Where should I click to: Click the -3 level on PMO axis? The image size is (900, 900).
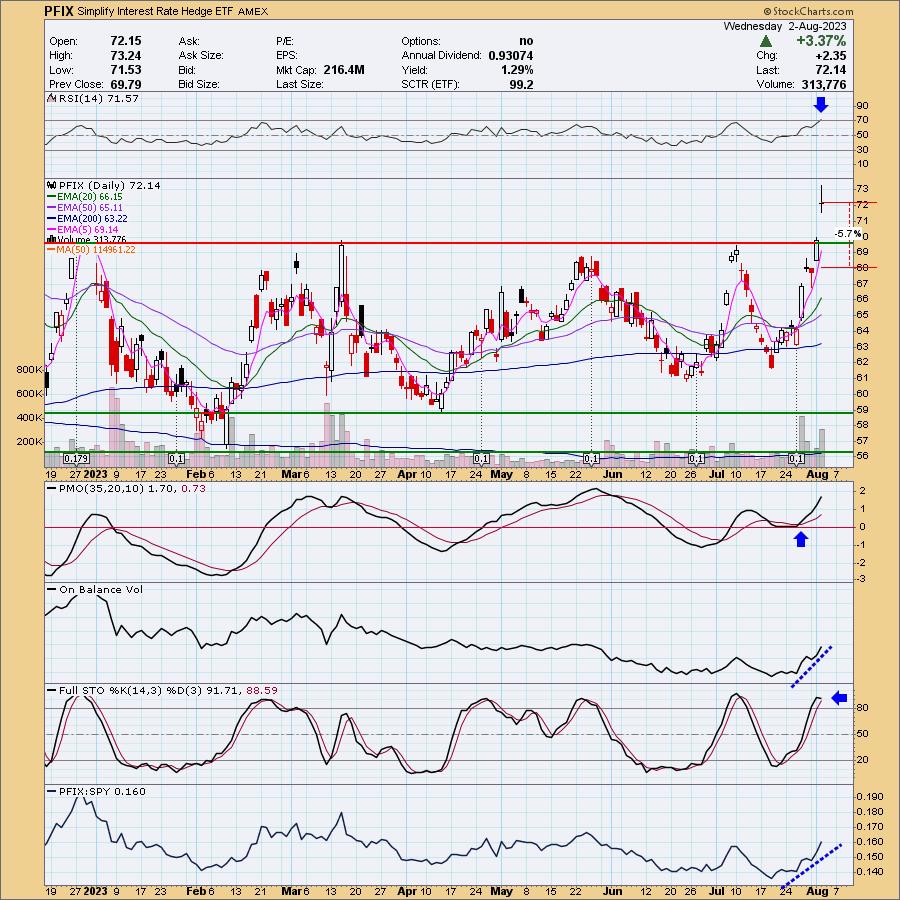tap(862, 579)
